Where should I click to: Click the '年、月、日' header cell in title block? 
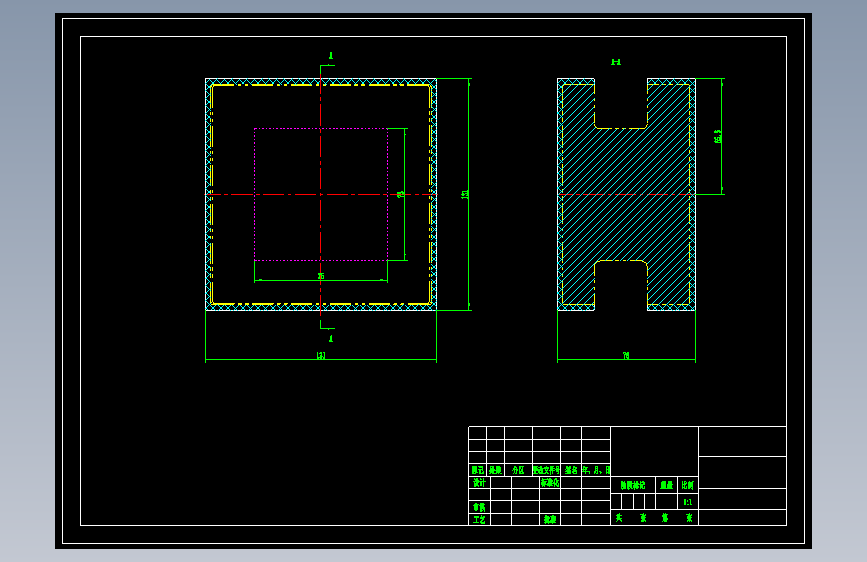coord(596,470)
